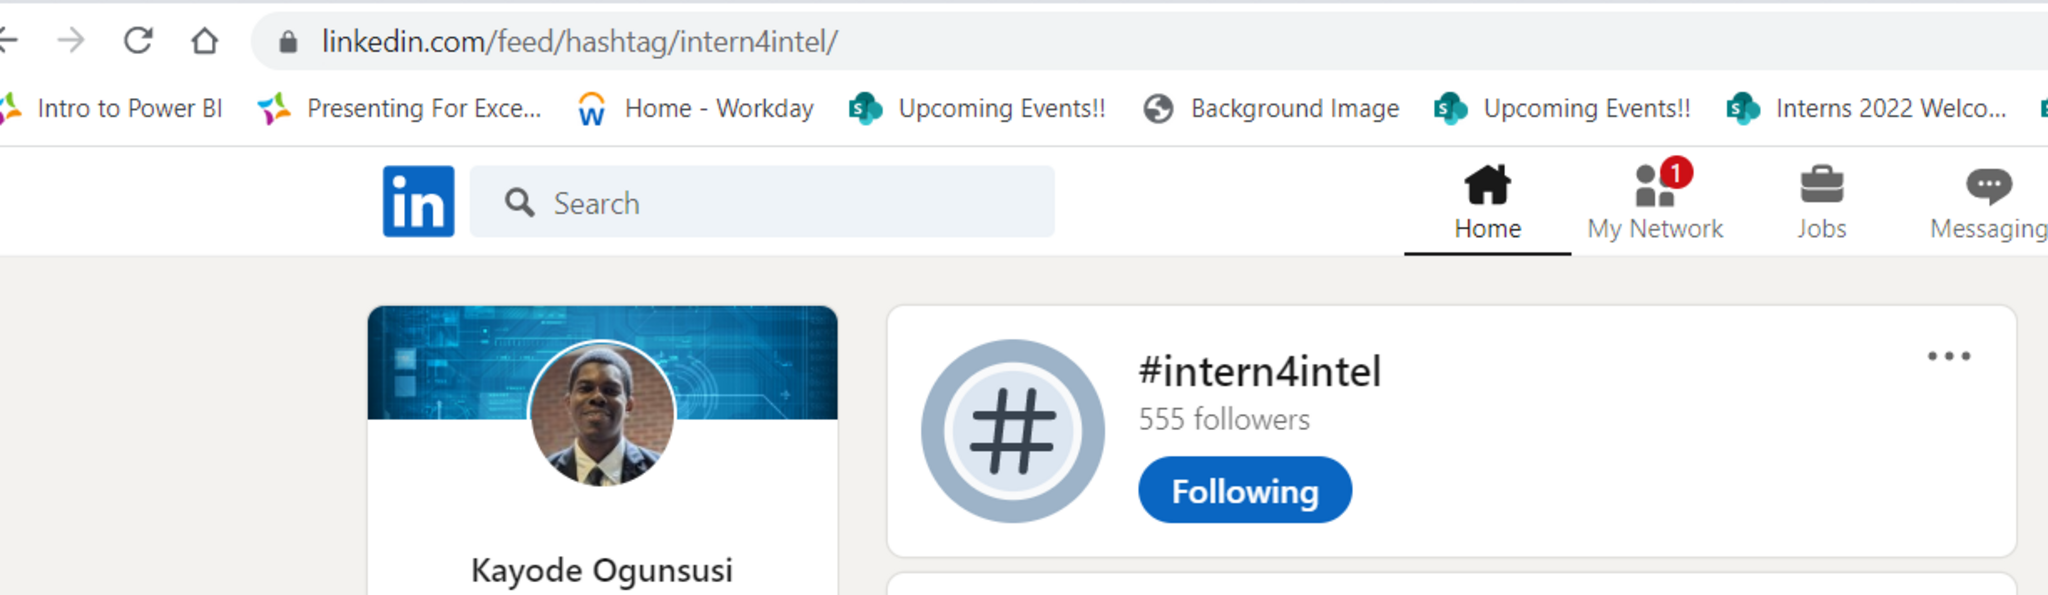Click the Kayode Ogunsusi name link
Viewport: 2048px width, 595px height.
click(x=602, y=570)
